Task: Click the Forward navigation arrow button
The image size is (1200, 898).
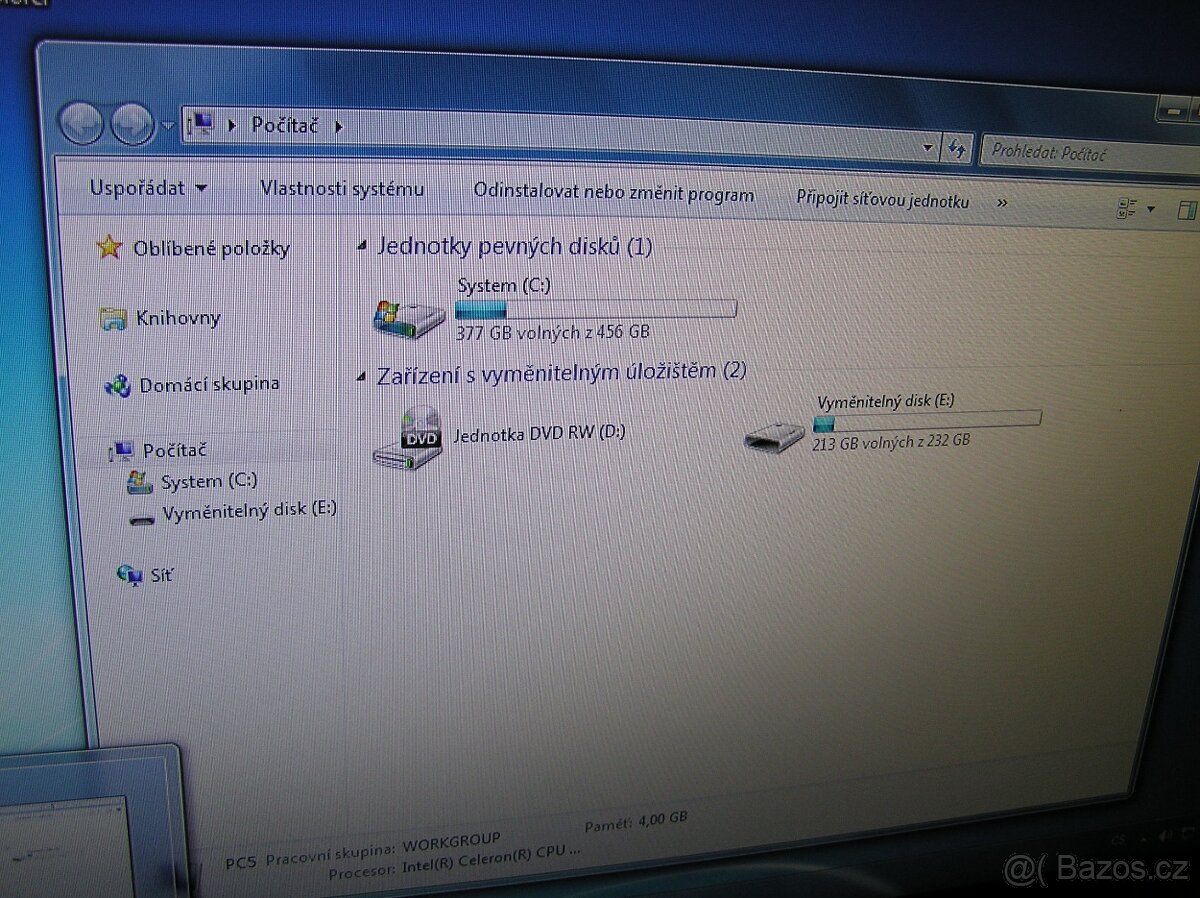Action: click(132, 125)
